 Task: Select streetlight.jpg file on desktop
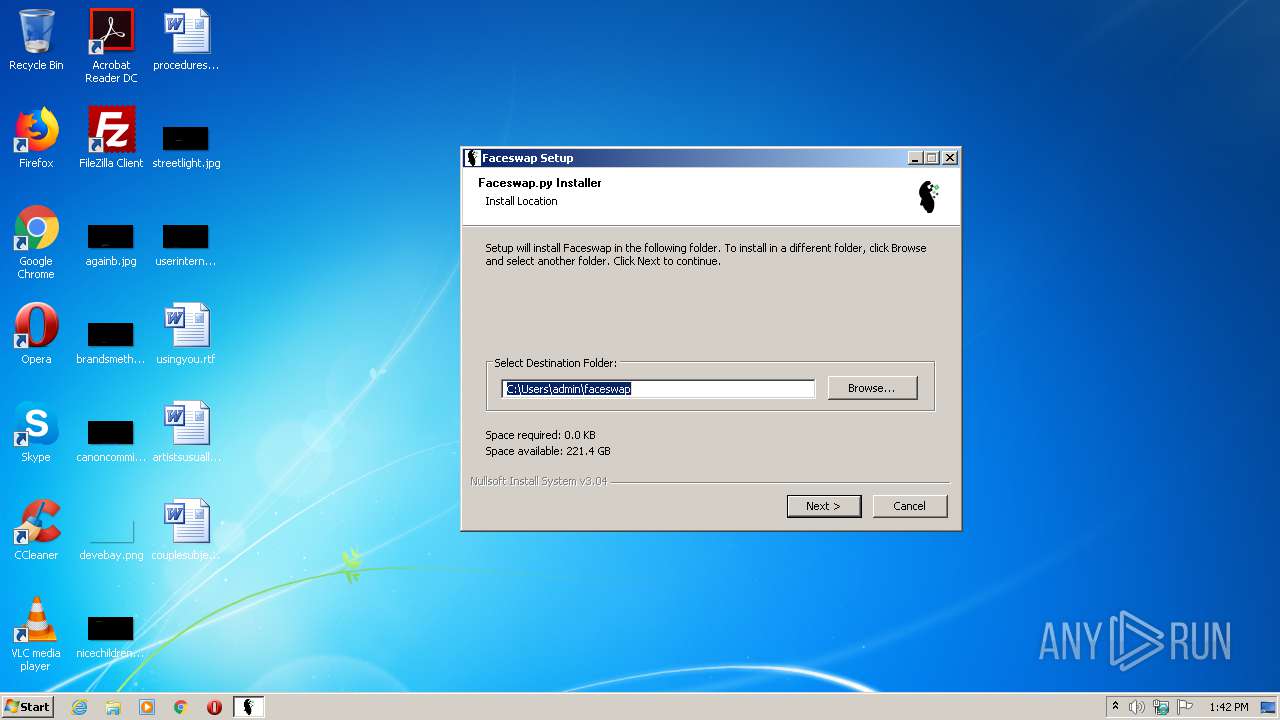(x=186, y=146)
